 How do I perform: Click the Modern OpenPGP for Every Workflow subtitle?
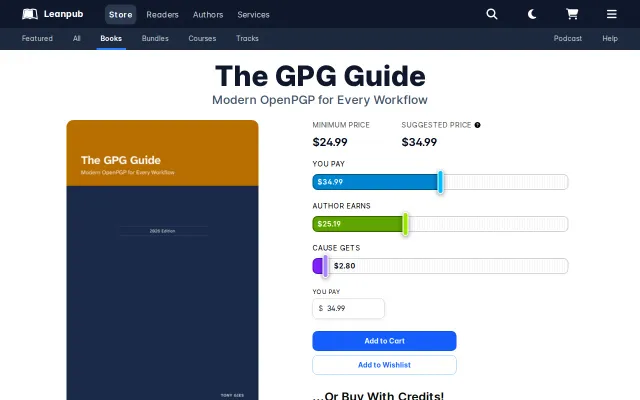coord(320,100)
